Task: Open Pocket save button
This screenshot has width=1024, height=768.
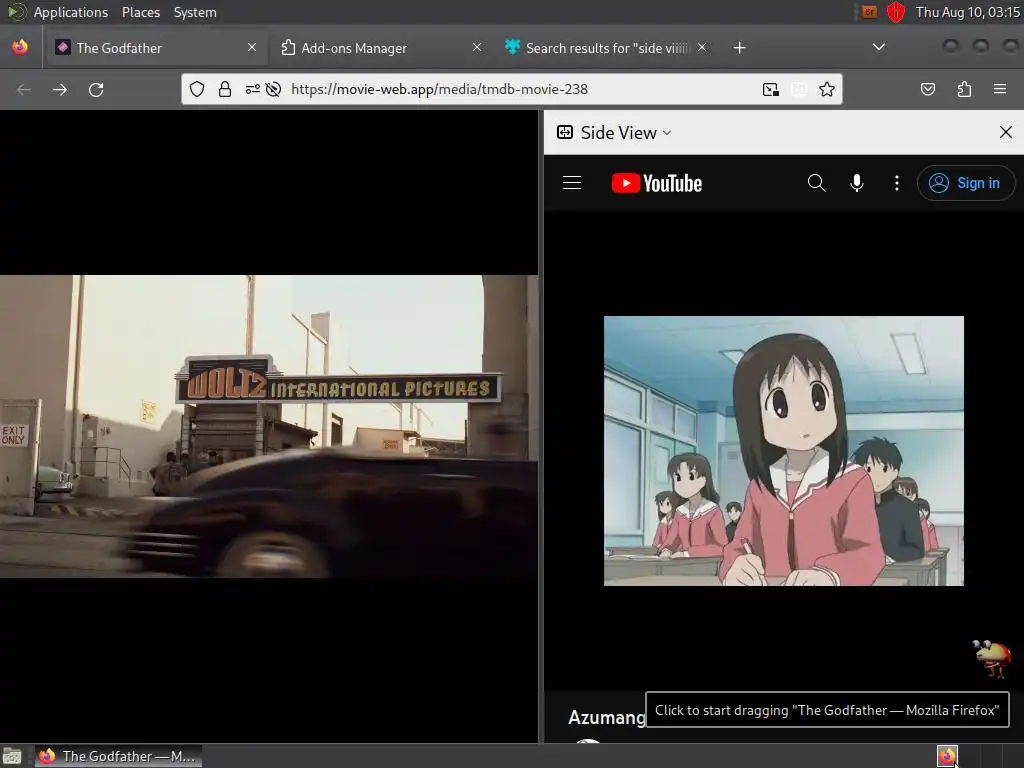Action: coord(928,89)
